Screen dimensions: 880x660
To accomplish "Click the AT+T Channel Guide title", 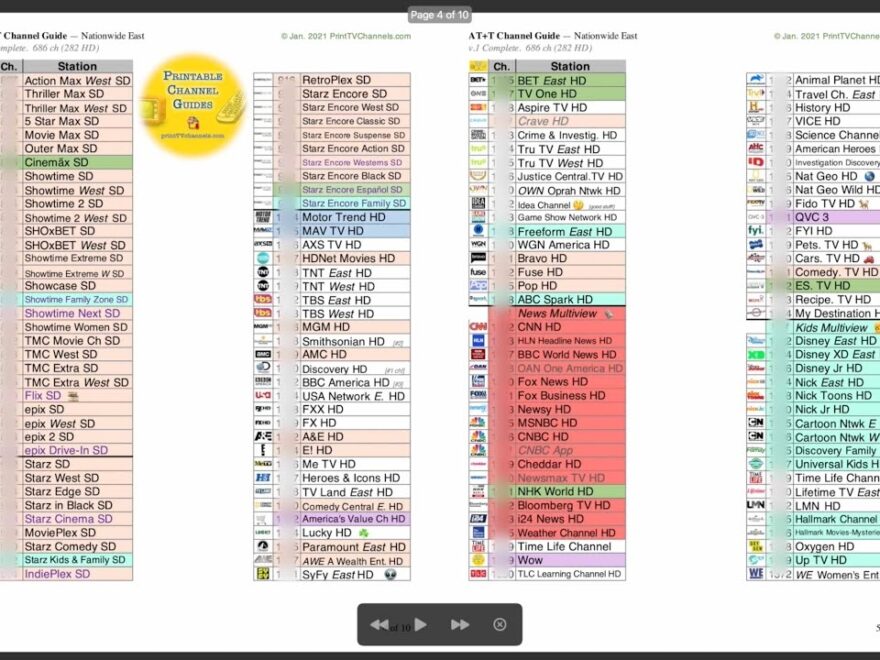I will coord(514,36).
